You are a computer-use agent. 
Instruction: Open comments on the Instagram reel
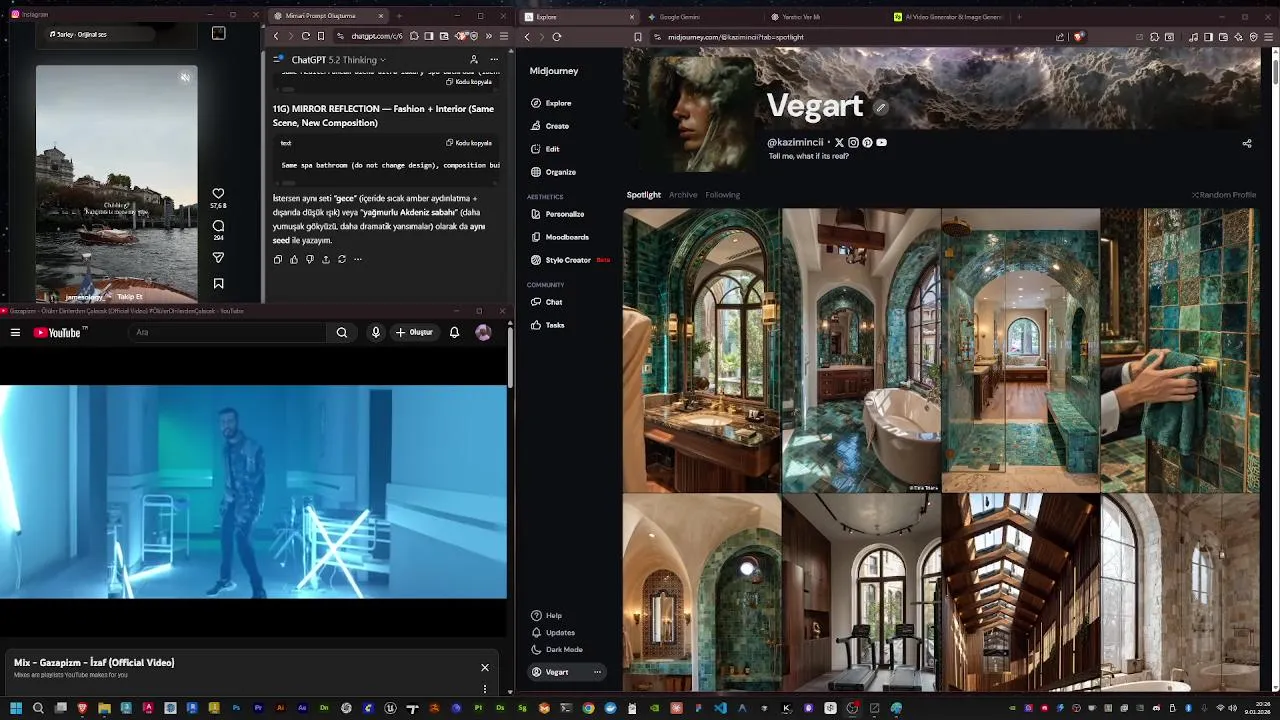point(218,226)
